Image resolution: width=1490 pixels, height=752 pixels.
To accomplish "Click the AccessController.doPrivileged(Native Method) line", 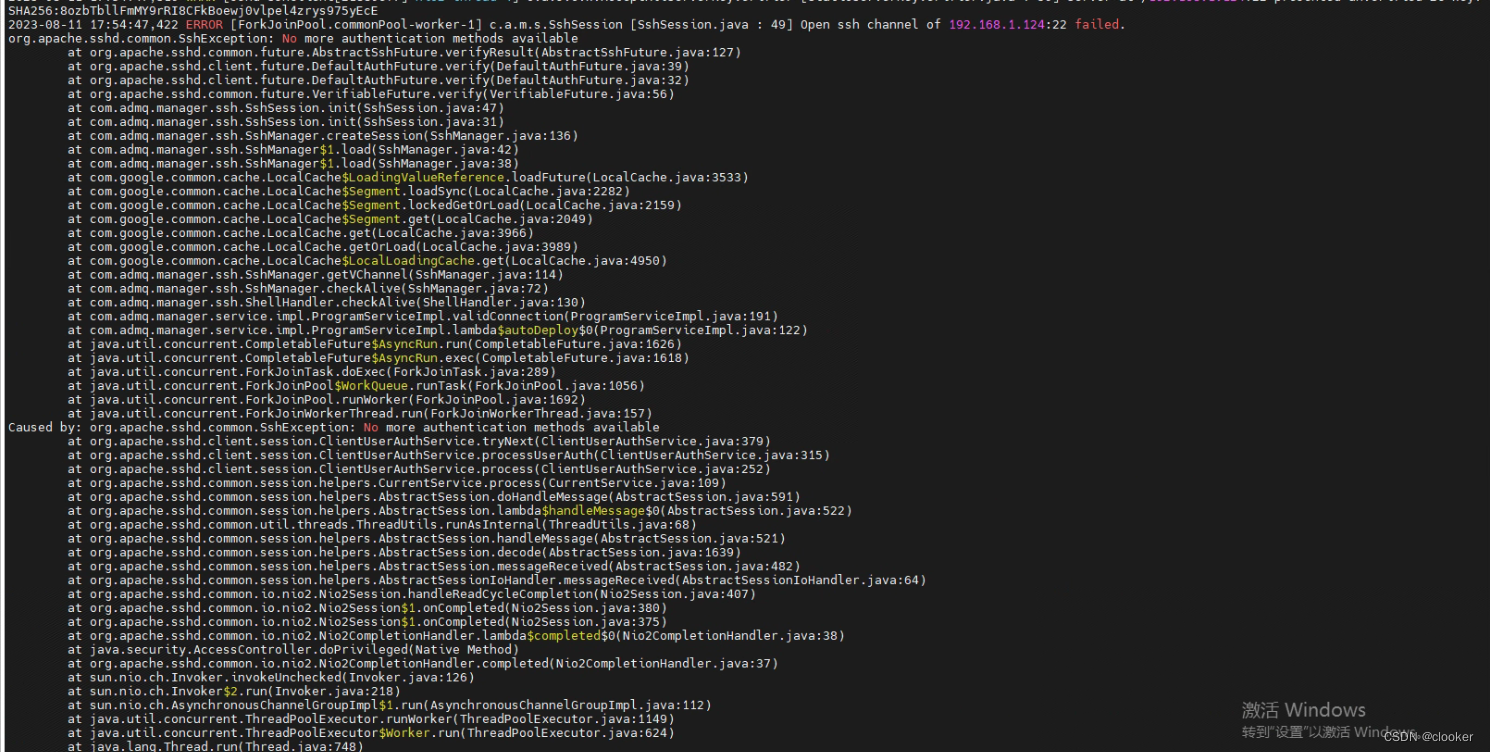I will click(x=294, y=650).
